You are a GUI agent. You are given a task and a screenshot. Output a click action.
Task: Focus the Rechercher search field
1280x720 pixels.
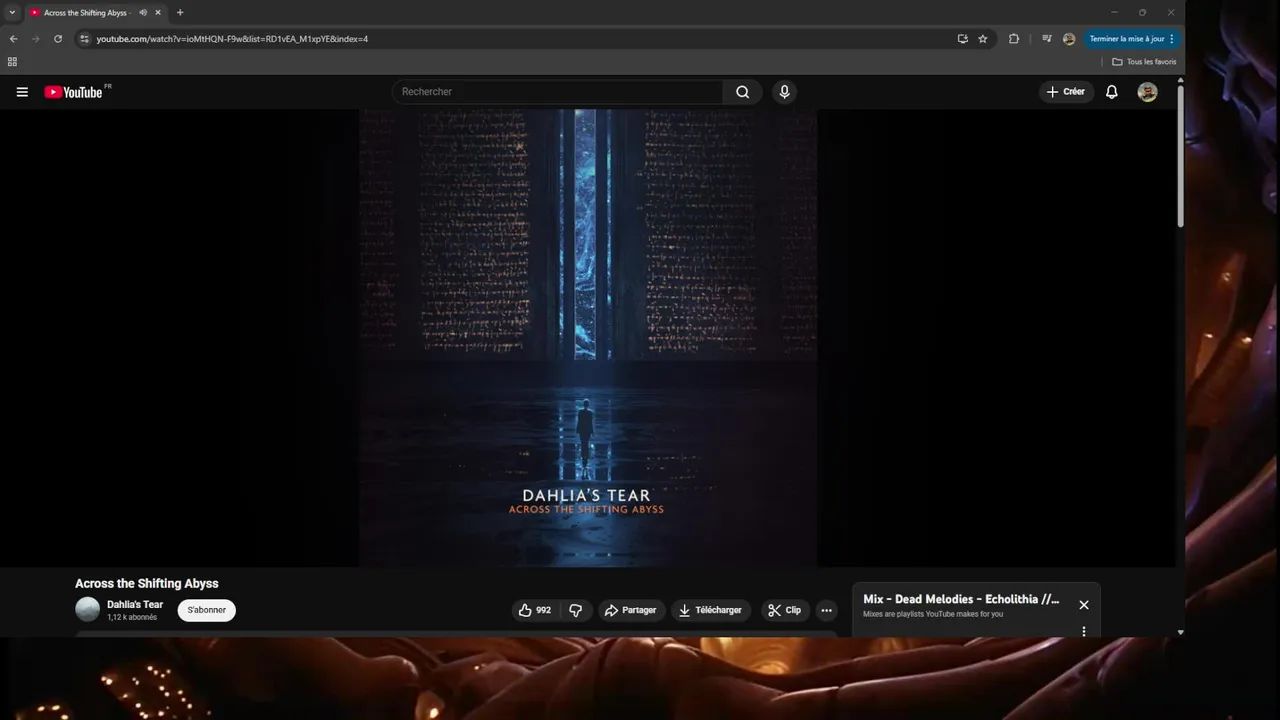tap(557, 92)
